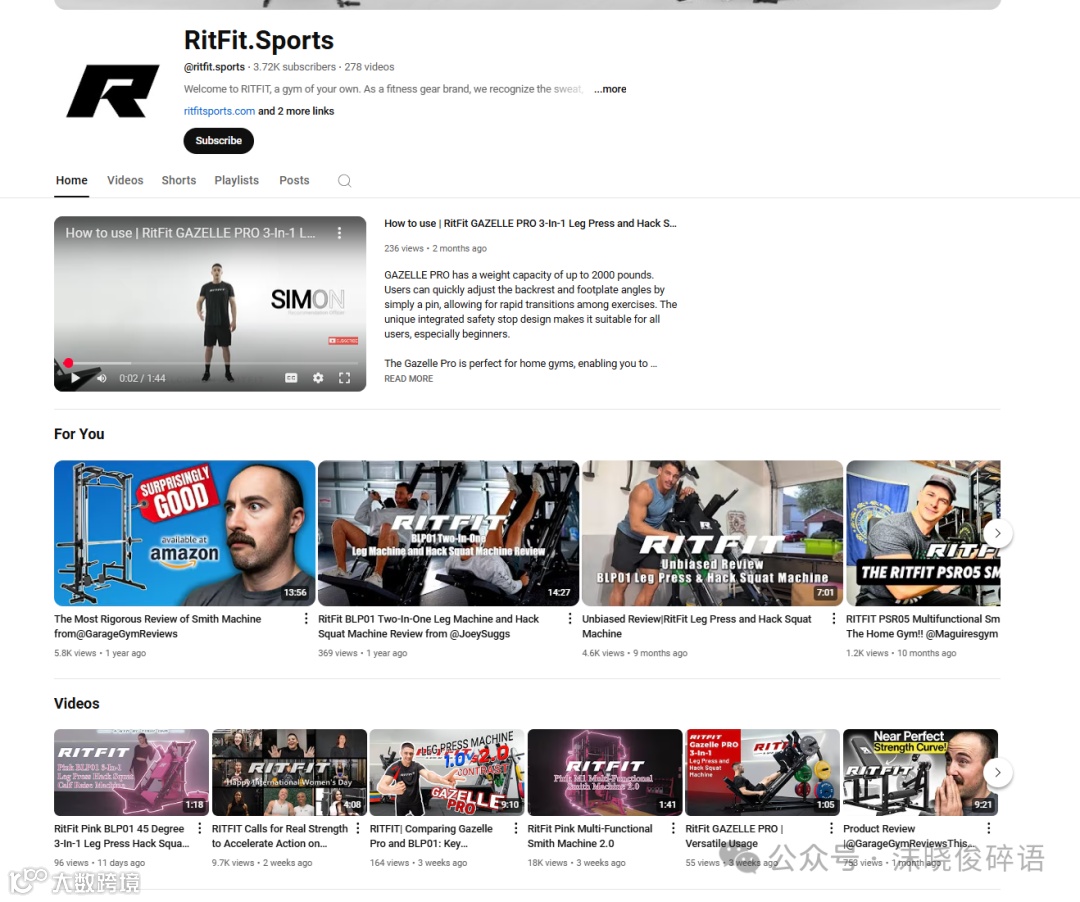Open the Pink M1 Smith Machine 2.0 thumbnail
The height and width of the screenshot is (902, 1080).
[x=605, y=773]
